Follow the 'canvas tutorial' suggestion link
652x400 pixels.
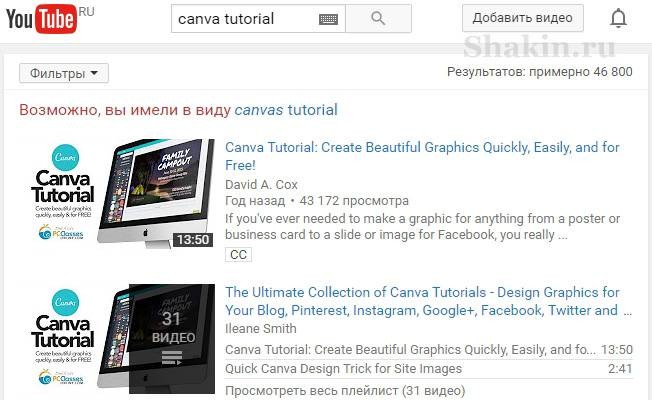(286, 110)
